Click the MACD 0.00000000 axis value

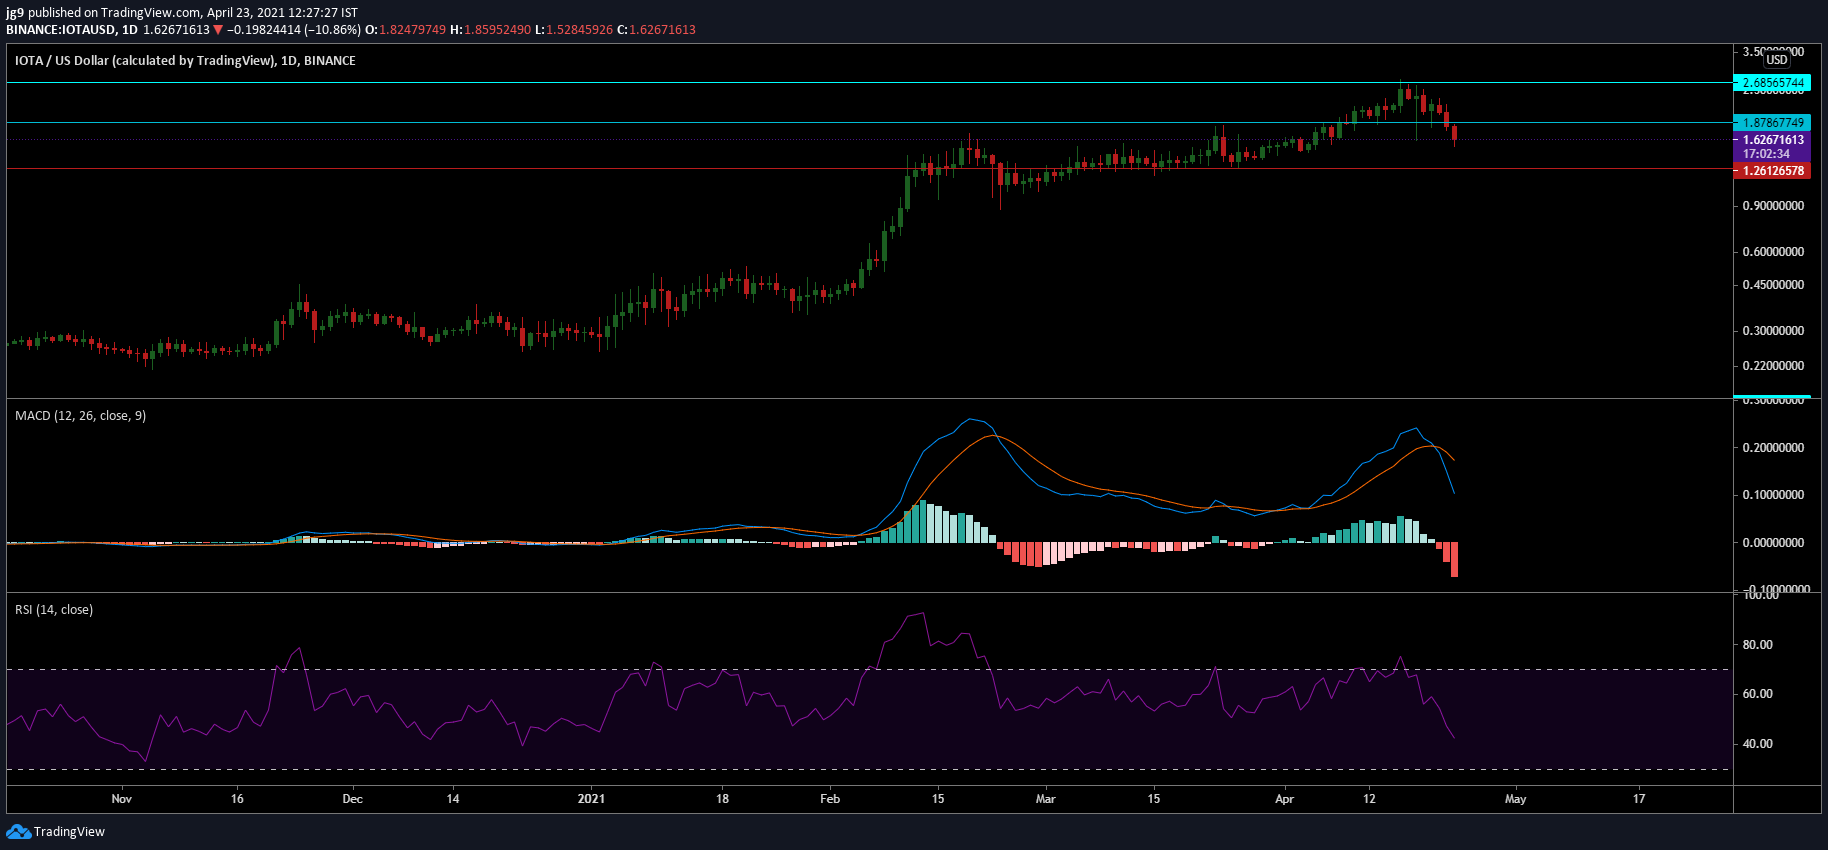(x=1773, y=543)
